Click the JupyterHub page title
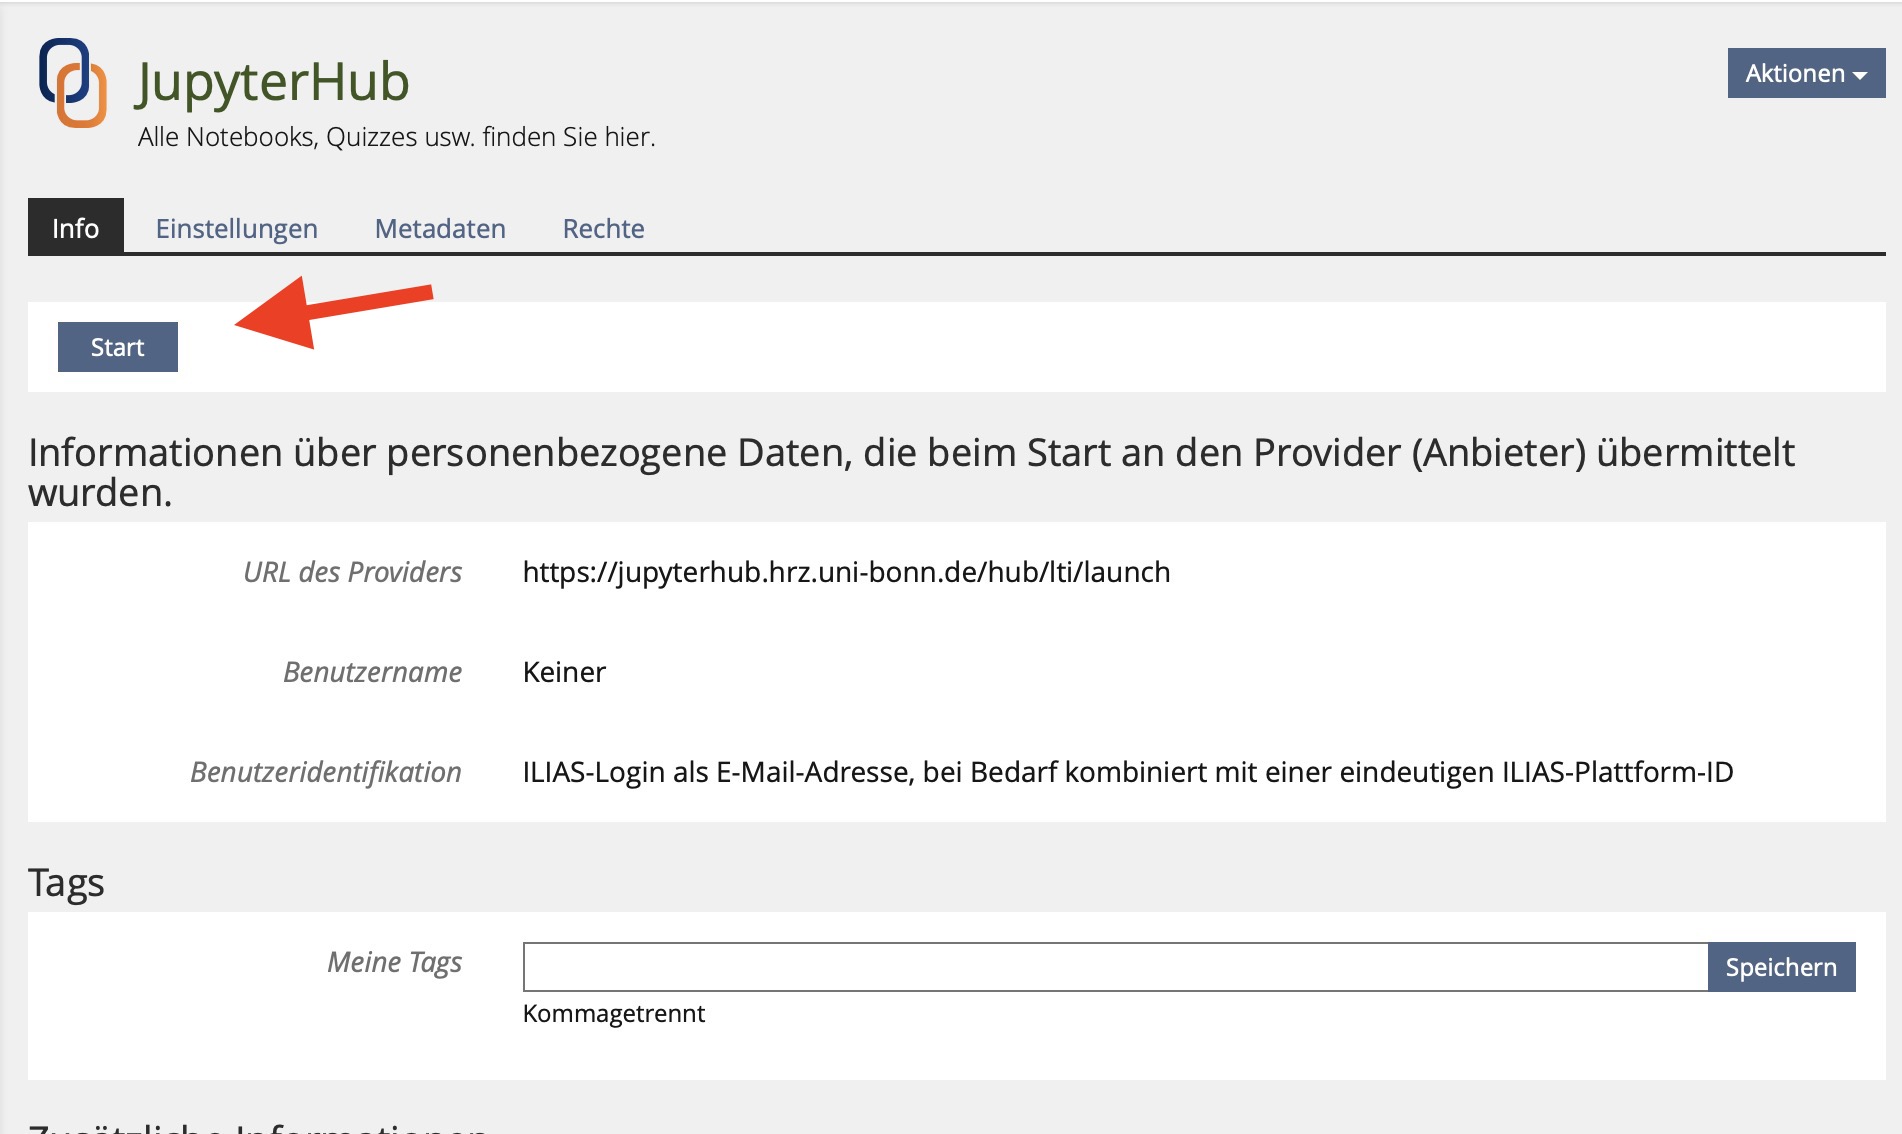1902x1134 pixels. pos(272,82)
